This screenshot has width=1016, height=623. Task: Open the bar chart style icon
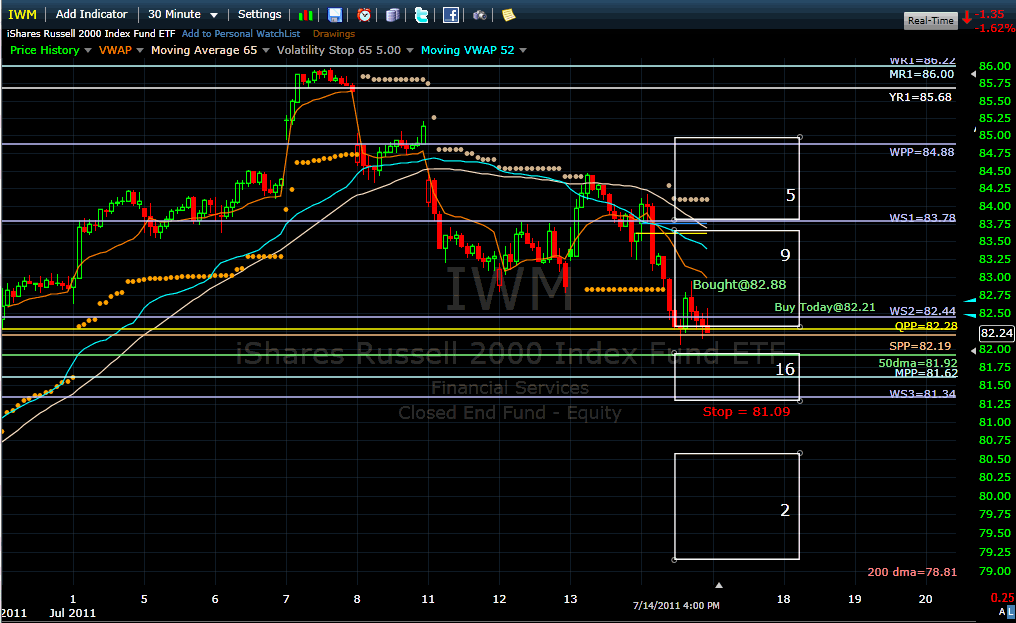coord(306,15)
